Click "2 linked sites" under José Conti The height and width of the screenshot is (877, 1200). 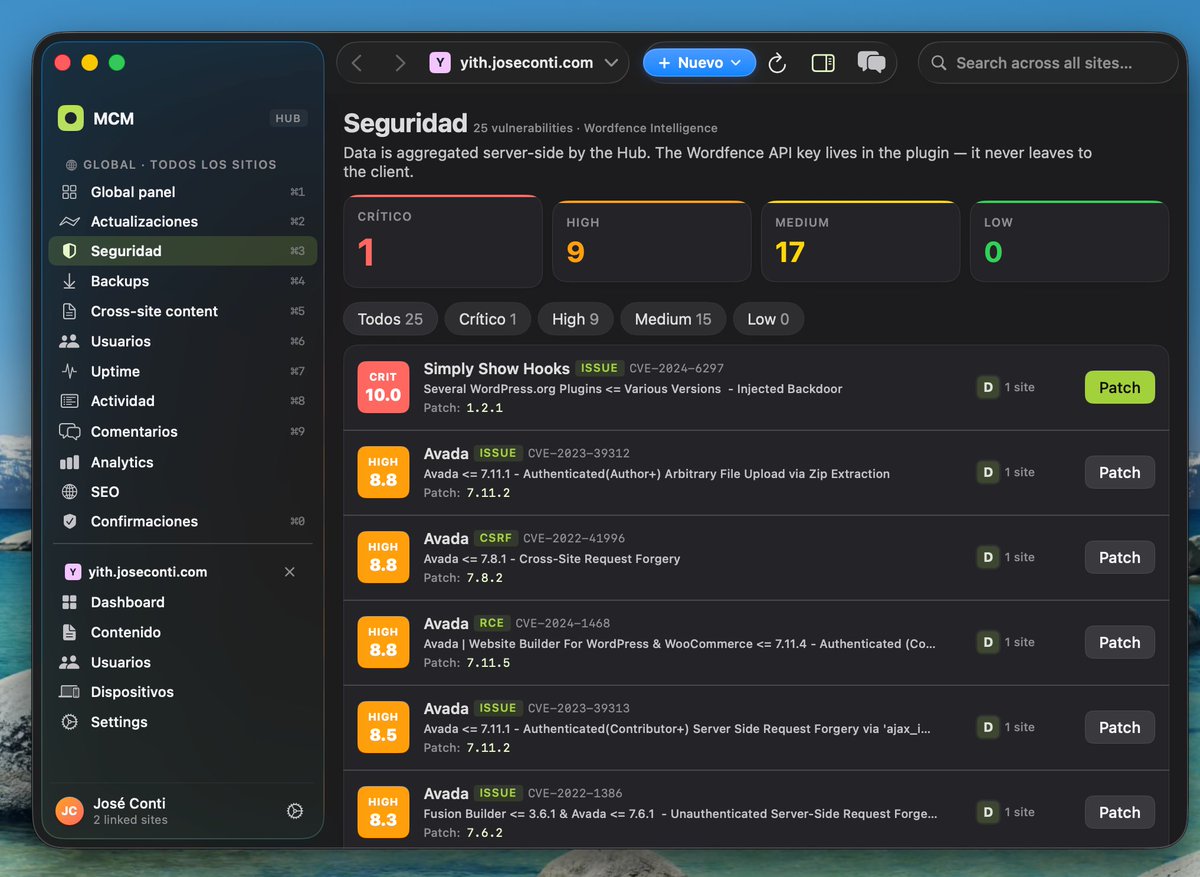coord(130,820)
